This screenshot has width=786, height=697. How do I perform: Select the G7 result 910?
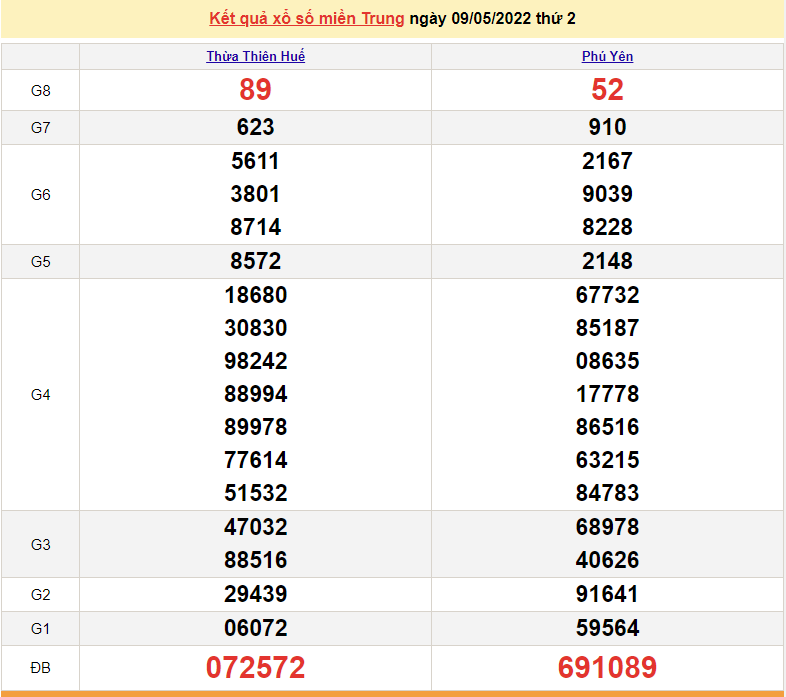tap(607, 127)
